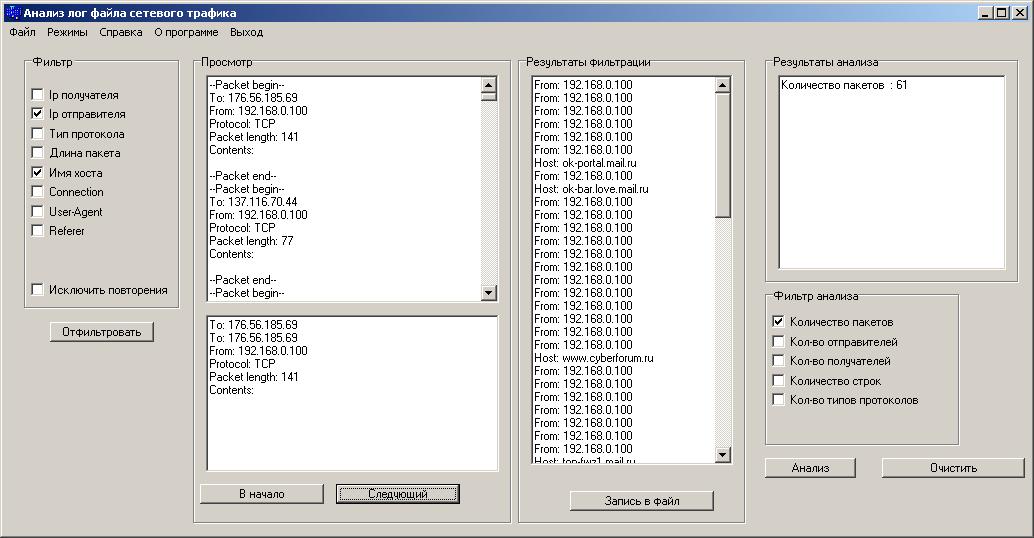Viewport: 1034px width, 538px height.
Task: Click the Результаты анализа text area
Action: pyautogui.click(x=892, y=172)
